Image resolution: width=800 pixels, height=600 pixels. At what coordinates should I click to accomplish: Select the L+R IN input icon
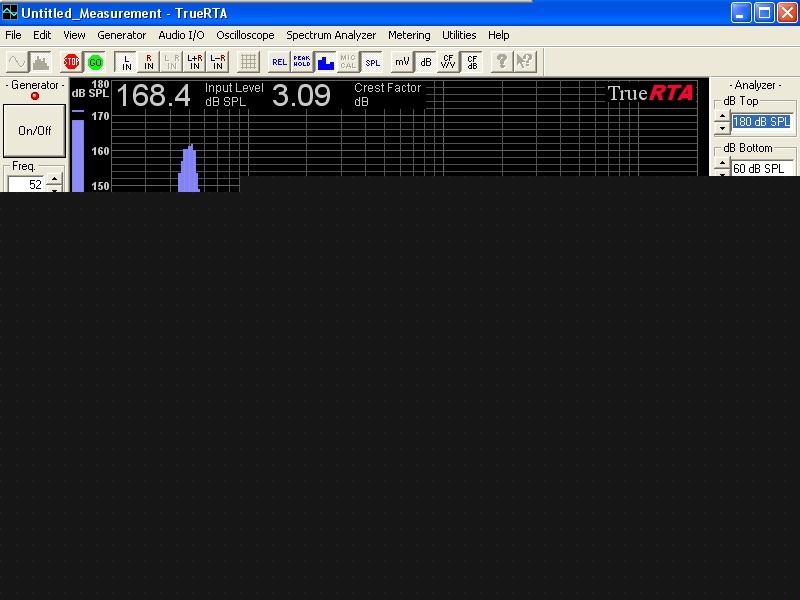[x=195, y=62]
